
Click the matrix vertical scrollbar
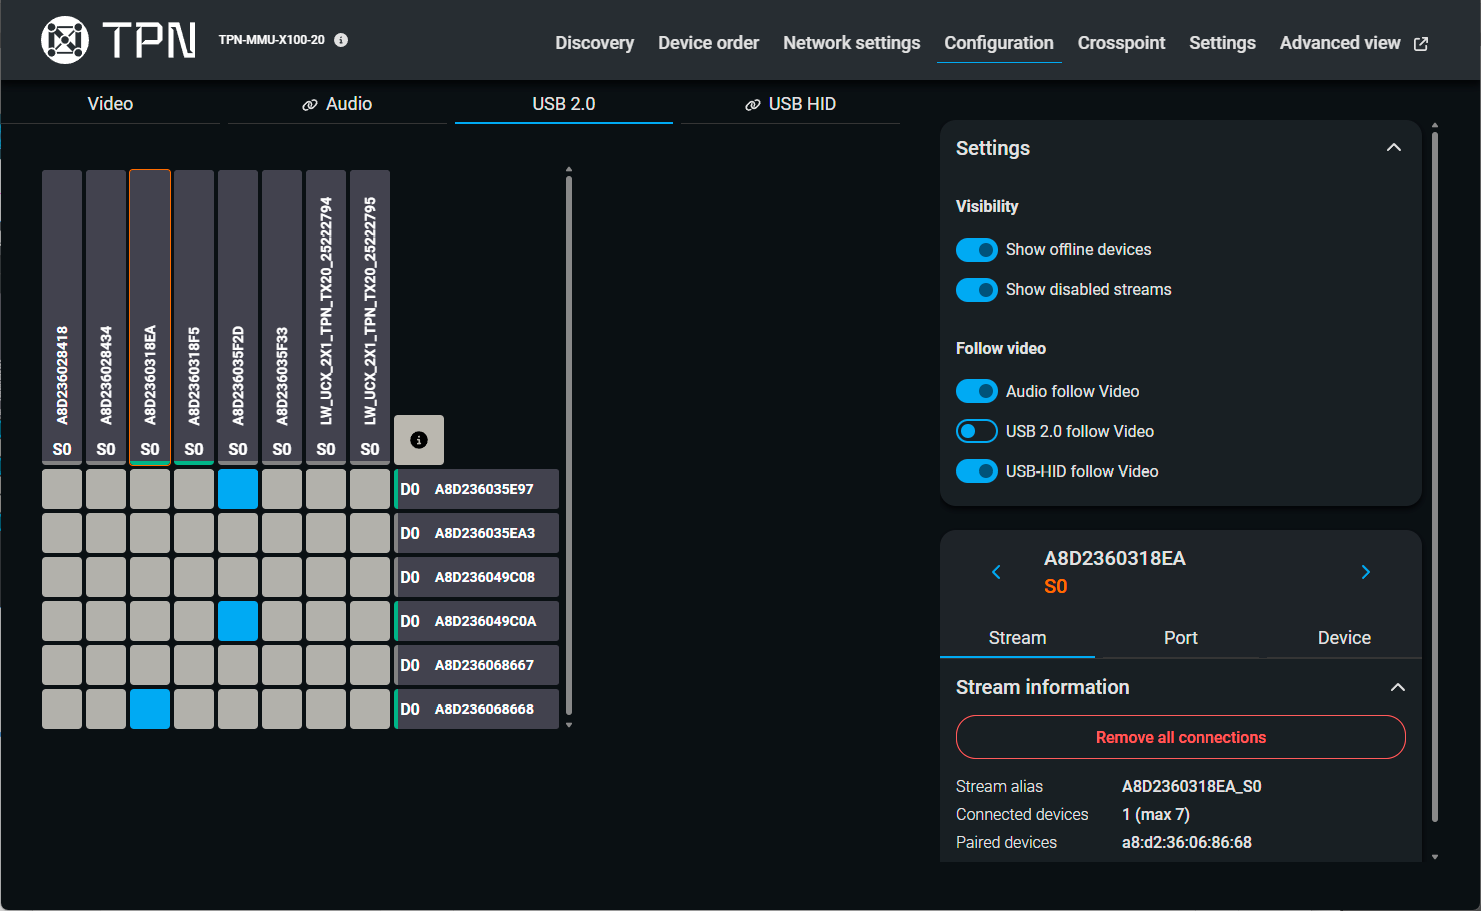coord(569,445)
